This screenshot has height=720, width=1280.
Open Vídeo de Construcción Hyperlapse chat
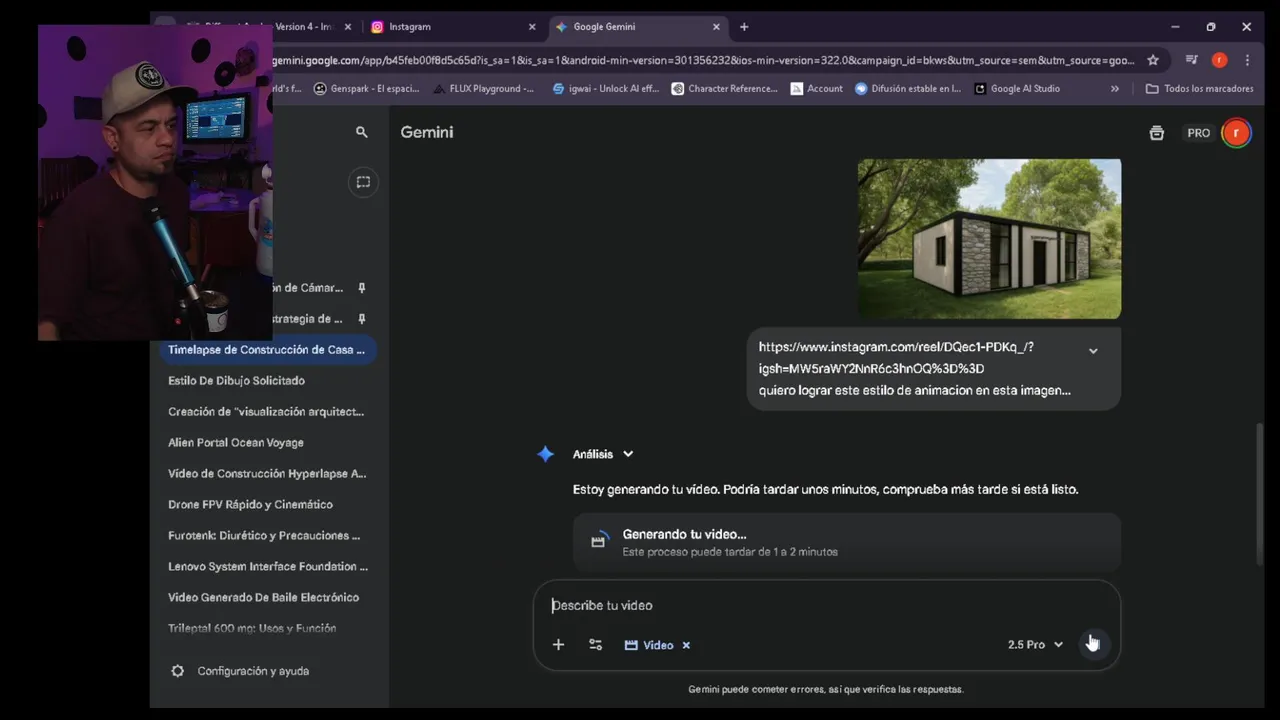(x=267, y=474)
